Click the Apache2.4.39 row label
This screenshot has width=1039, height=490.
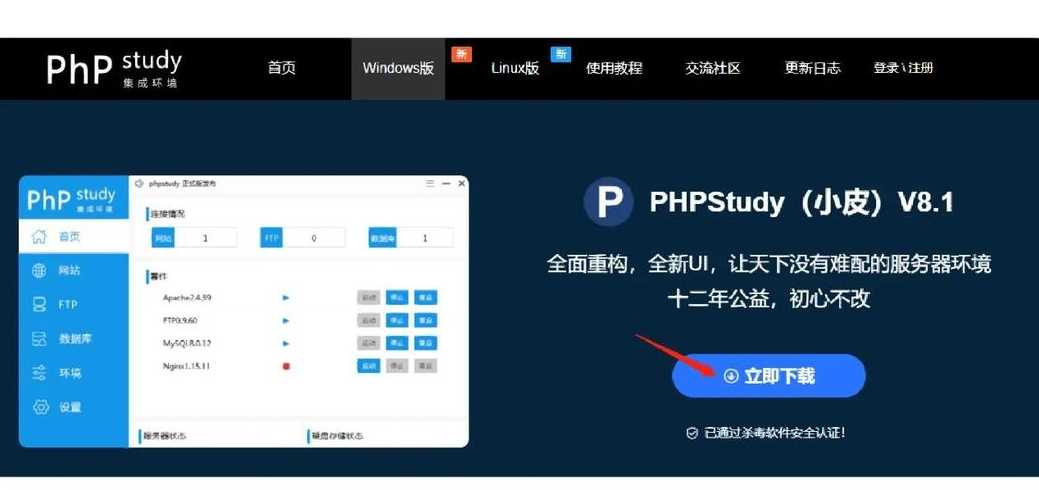coord(187,298)
